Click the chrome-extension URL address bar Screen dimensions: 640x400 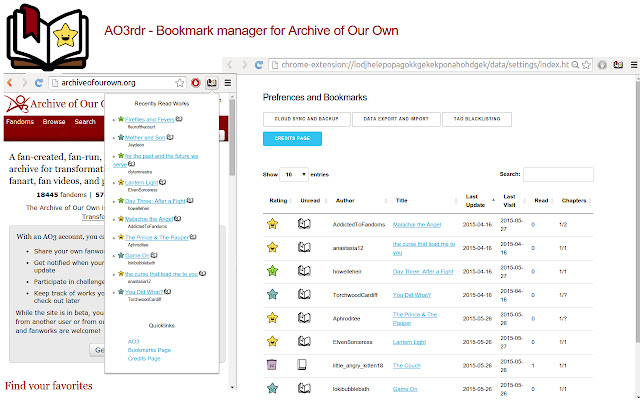click(430, 64)
